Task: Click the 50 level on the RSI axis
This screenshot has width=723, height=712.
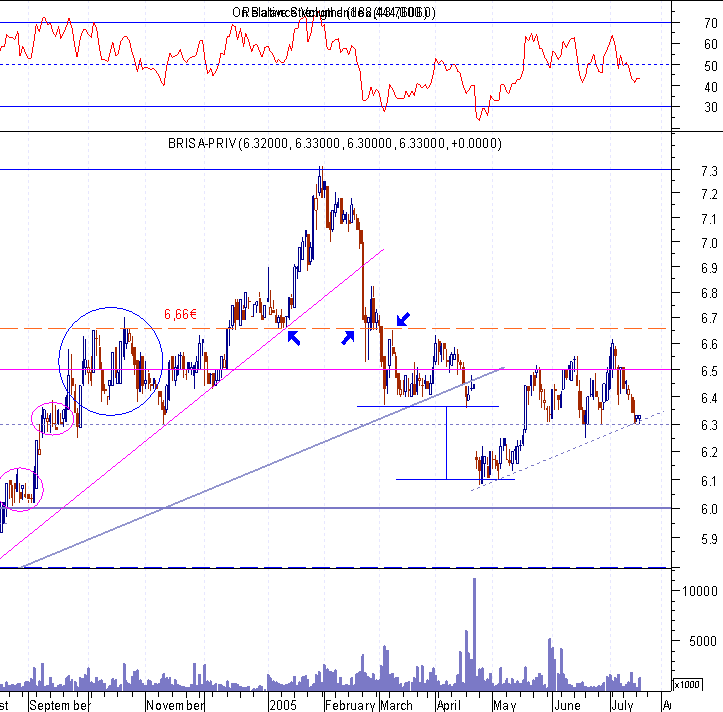Action: pyautogui.click(x=711, y=66)
